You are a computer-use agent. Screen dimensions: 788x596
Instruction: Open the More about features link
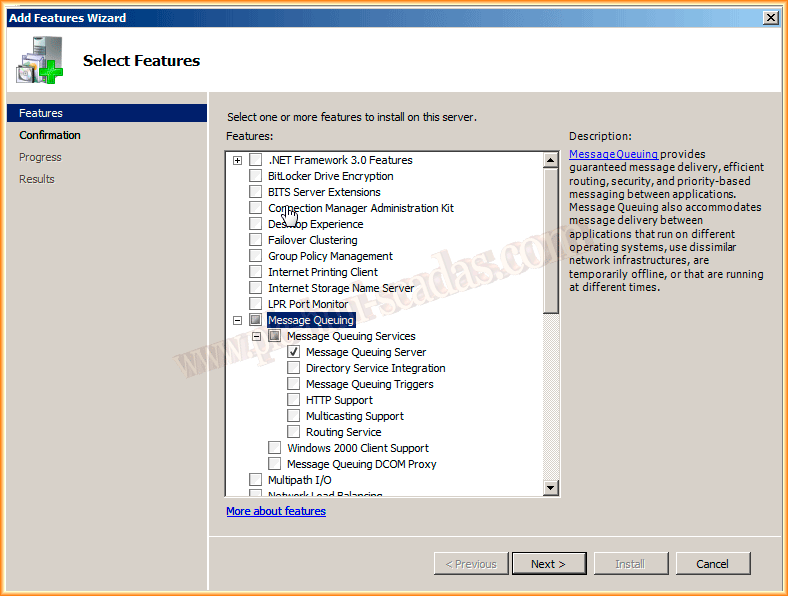click(276, 511)
